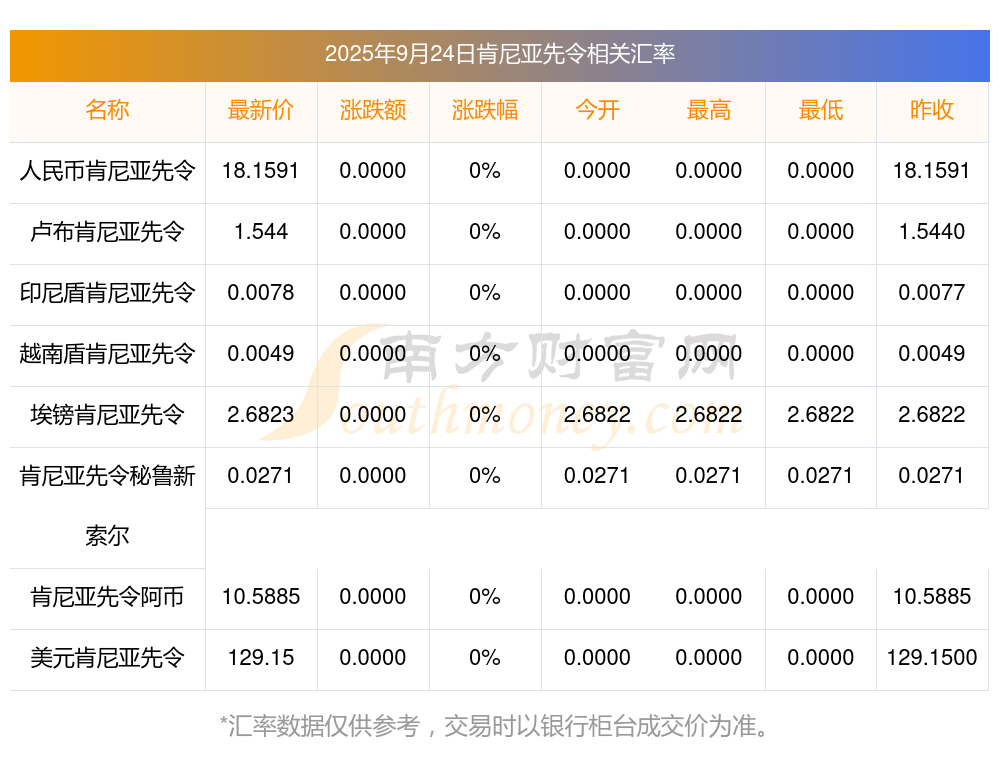The image size is (1000, 757).
Task: Select the 最低 column header
Action: 821,110
